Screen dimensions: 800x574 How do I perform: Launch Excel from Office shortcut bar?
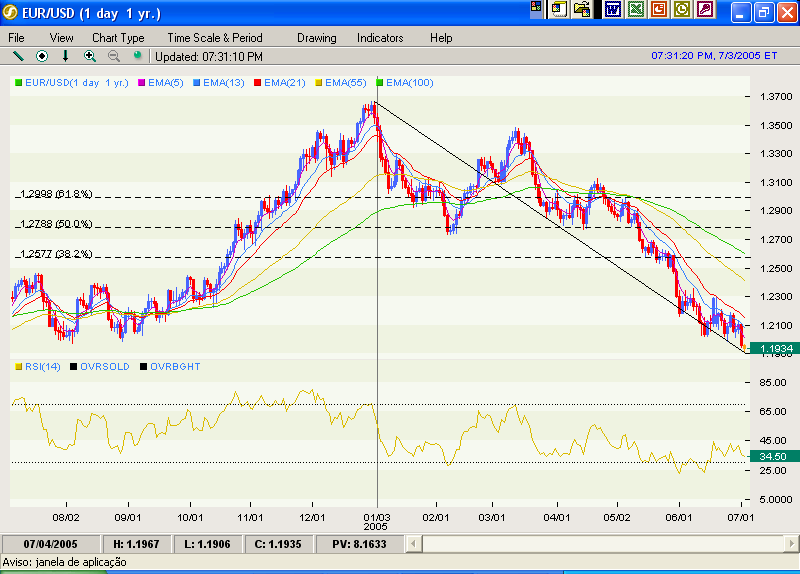(x=636, y=10)
